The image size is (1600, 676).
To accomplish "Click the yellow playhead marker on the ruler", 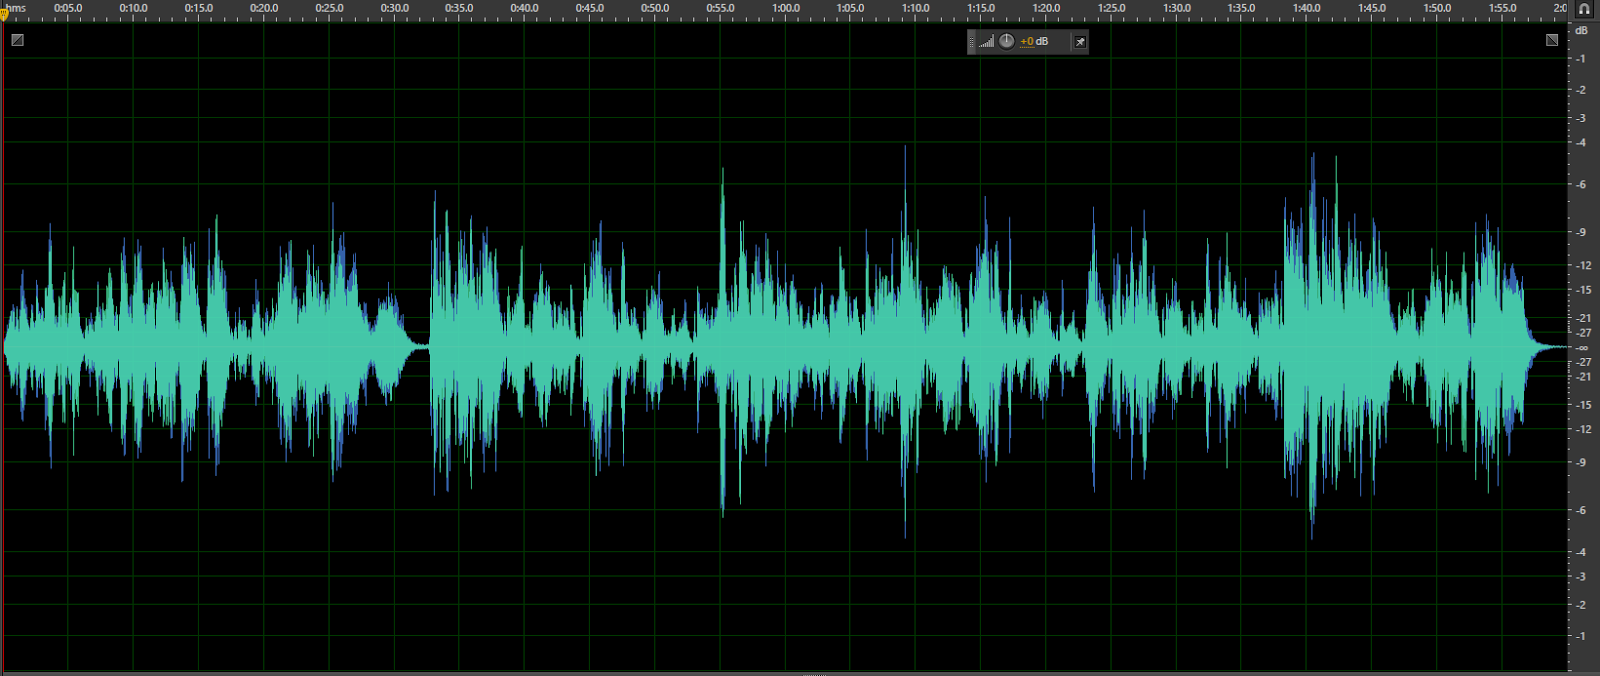I will click(4, 13).
